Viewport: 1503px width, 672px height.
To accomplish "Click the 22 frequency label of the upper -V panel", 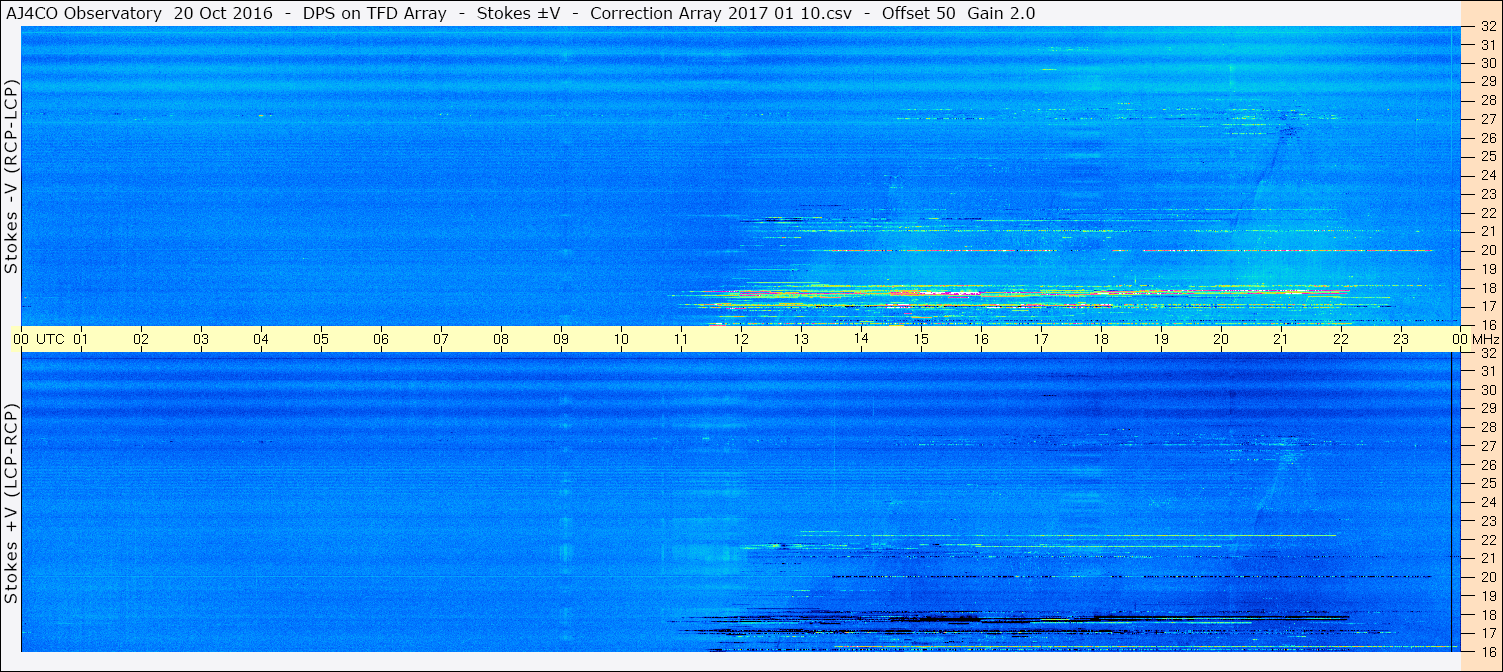I will [x=1488, y=213].
